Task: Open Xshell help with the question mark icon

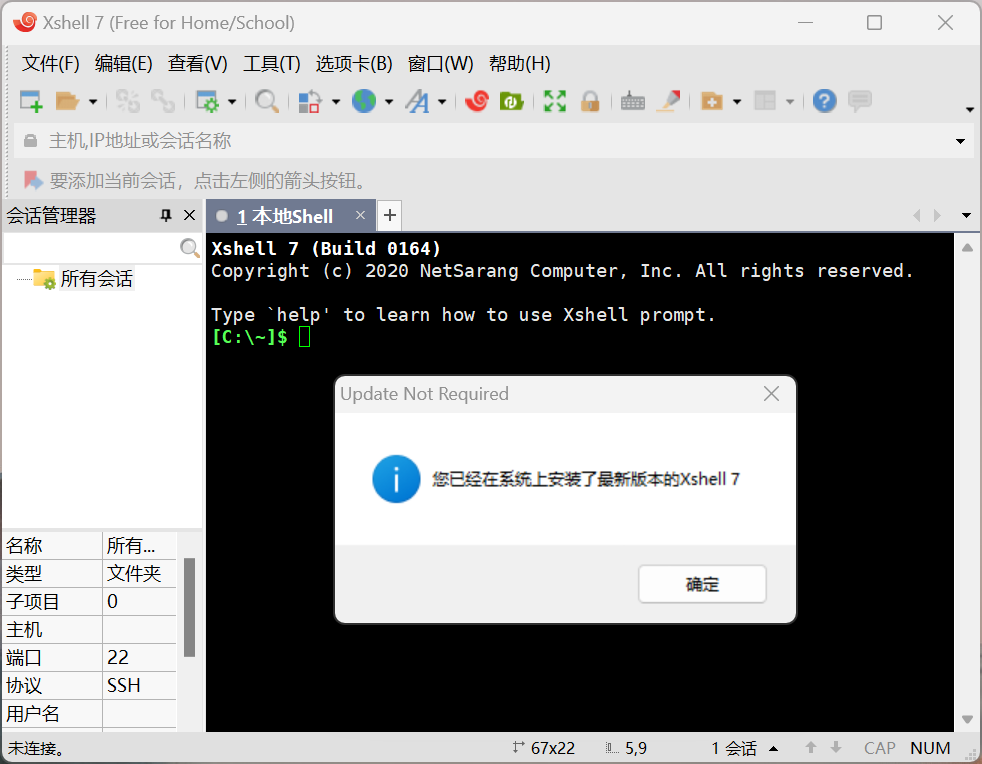Action: (824, 100)
